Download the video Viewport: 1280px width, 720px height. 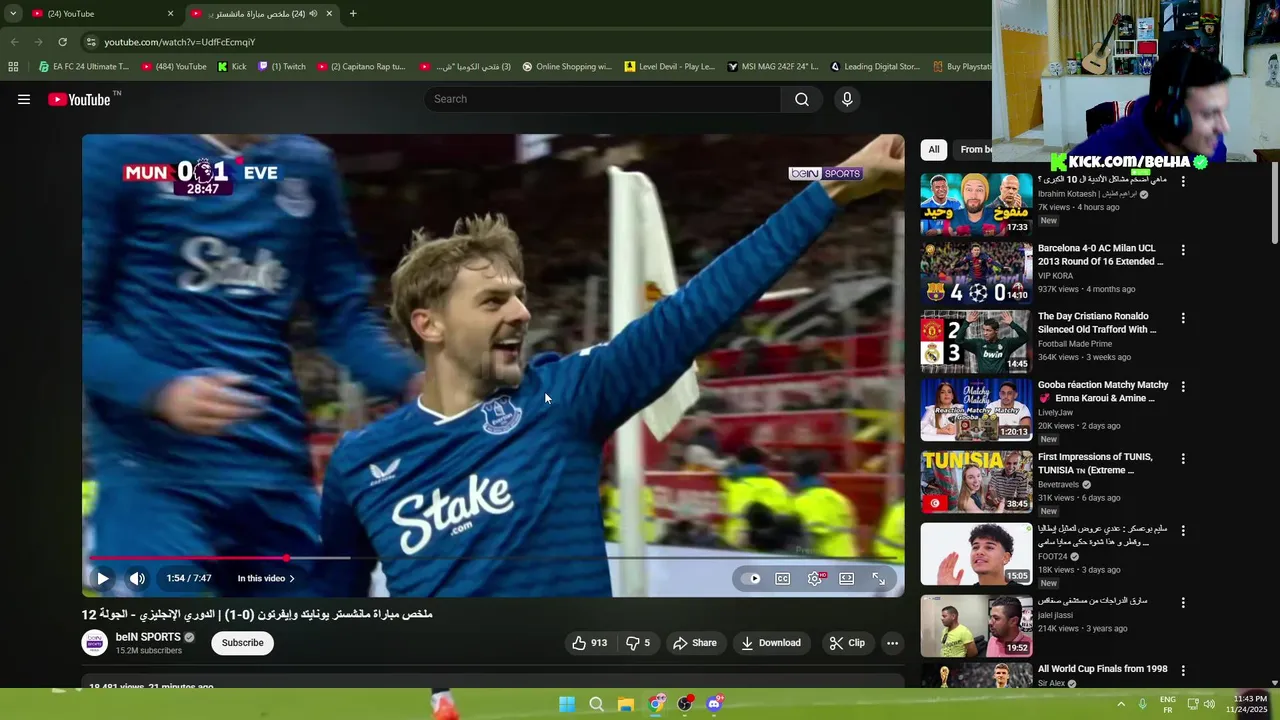point(771,643)
